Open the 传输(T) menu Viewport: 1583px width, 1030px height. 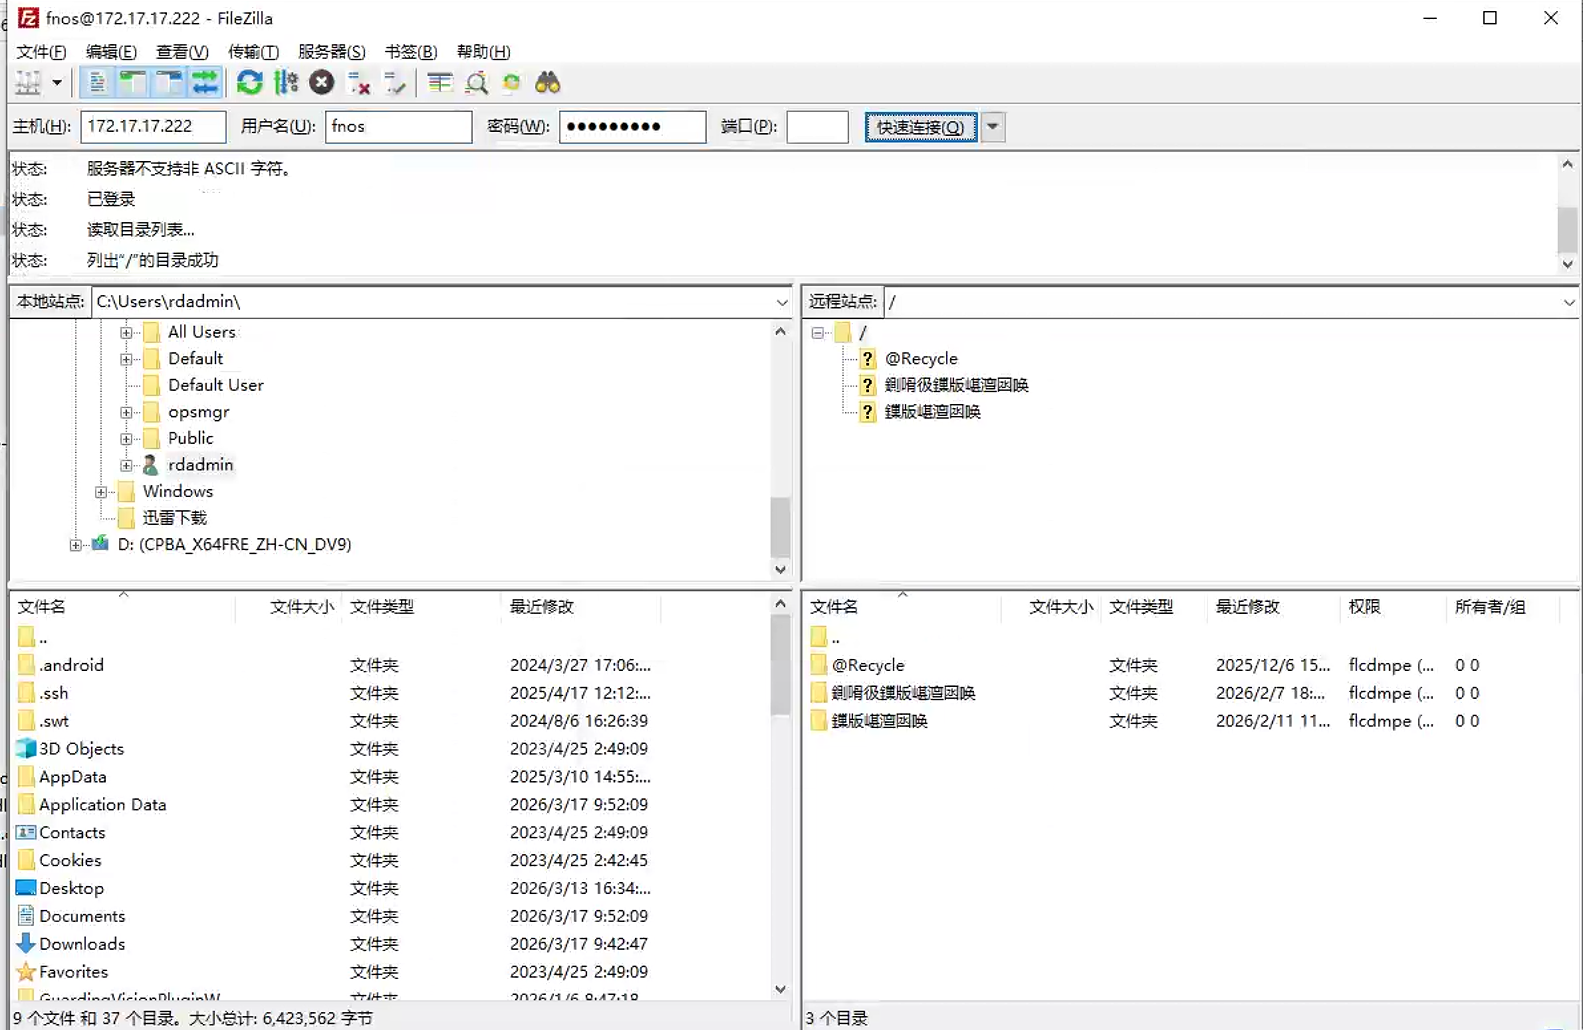(253, 52)
